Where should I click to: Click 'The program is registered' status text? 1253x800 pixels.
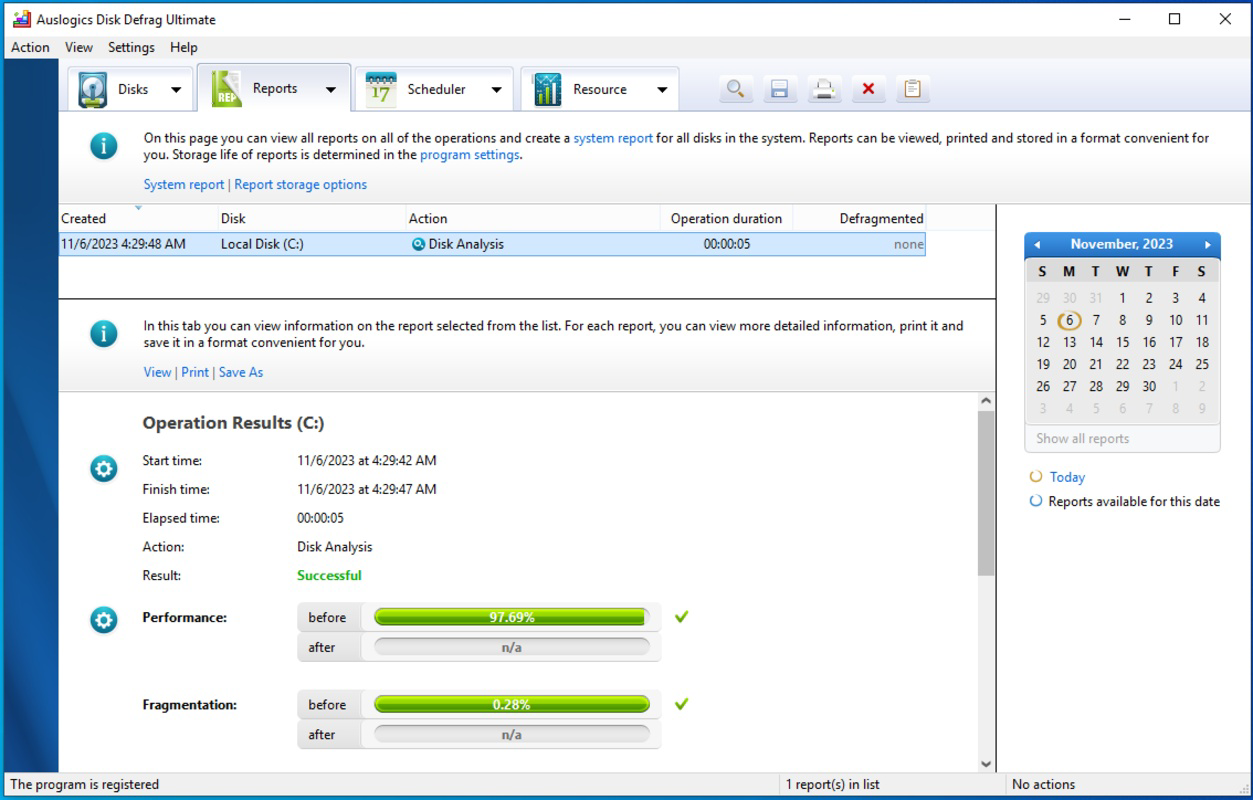point(84,785)
